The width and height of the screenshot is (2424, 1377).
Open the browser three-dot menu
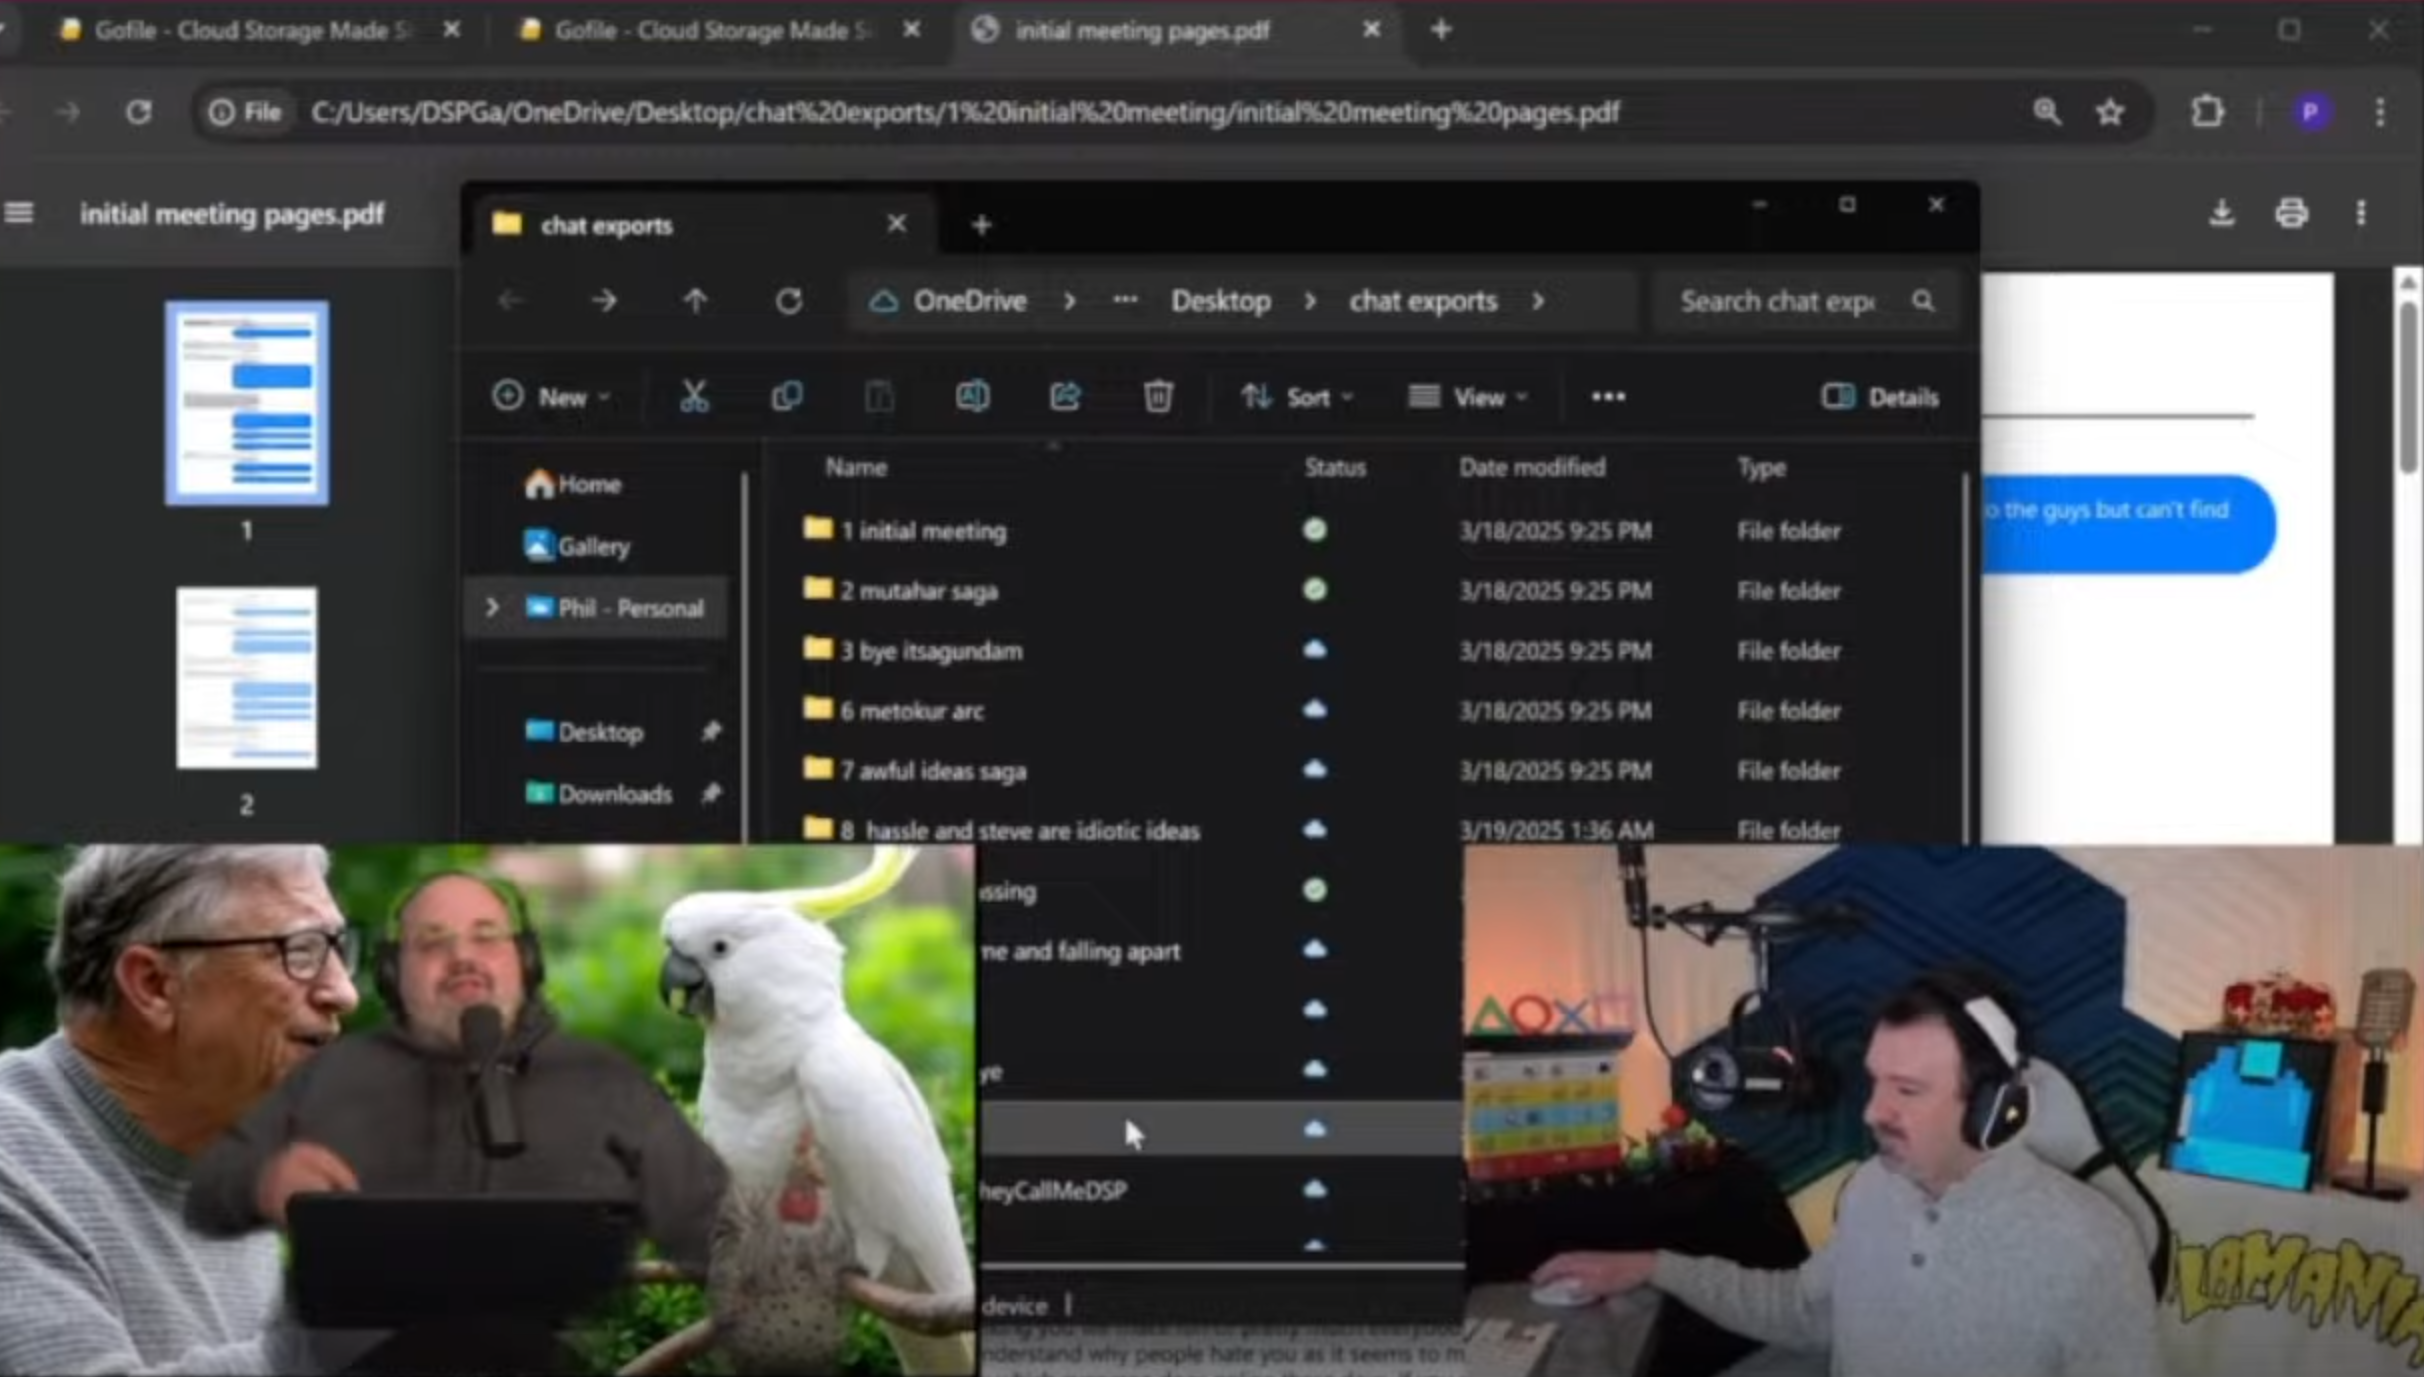tap(2380, 112)
